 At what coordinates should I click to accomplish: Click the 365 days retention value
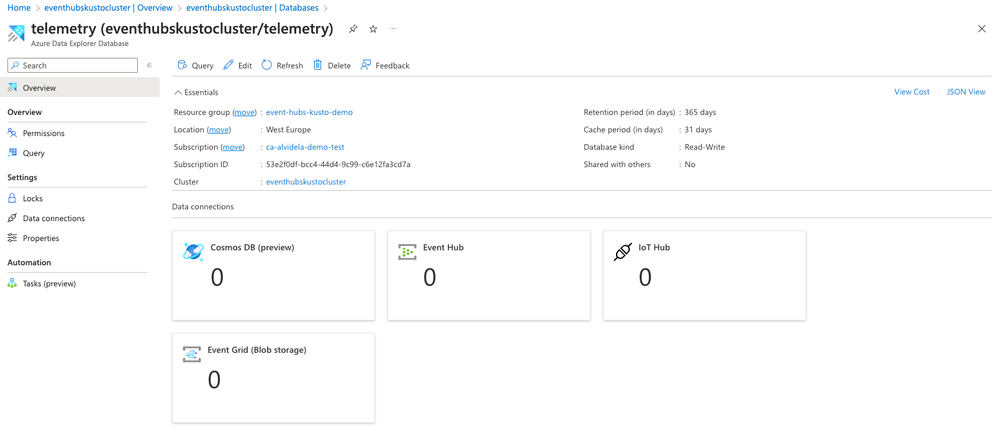pyautogui.click(x=700, y=112)
